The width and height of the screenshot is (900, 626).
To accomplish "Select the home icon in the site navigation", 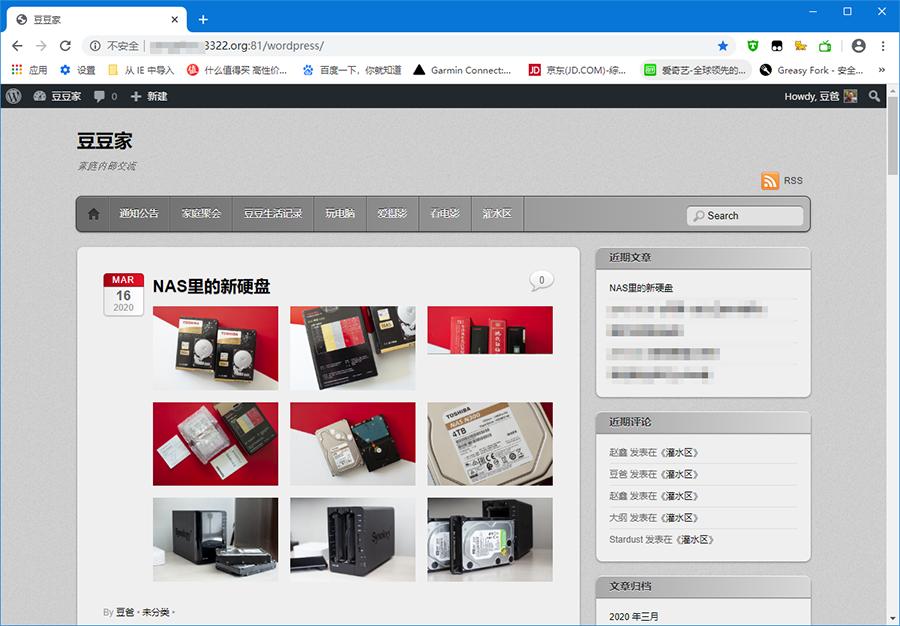I will (94, 213).
